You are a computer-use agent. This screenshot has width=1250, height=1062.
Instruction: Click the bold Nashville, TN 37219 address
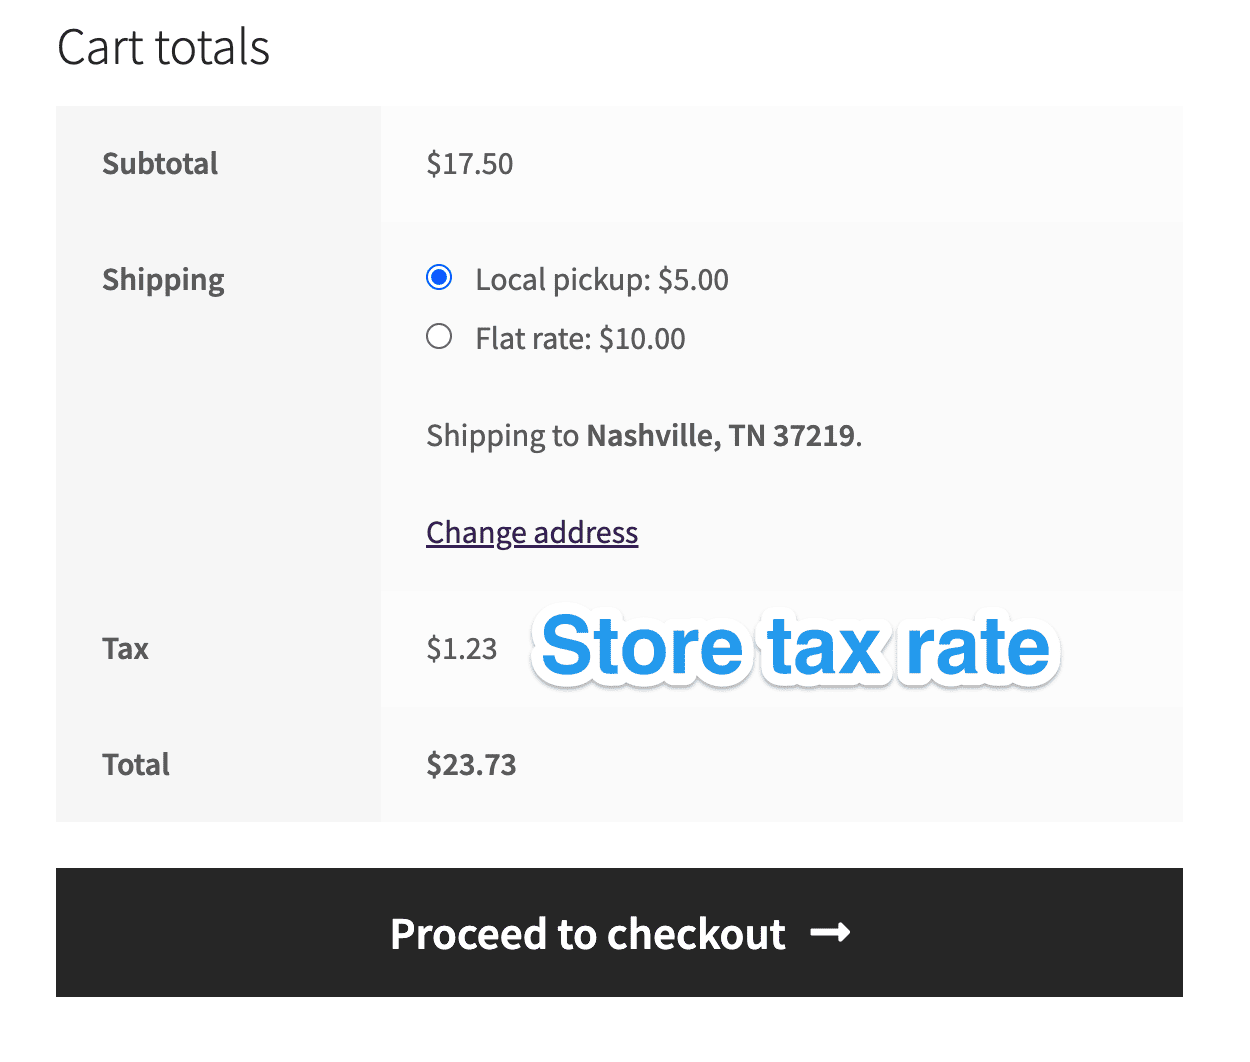(x=721, y=436)
